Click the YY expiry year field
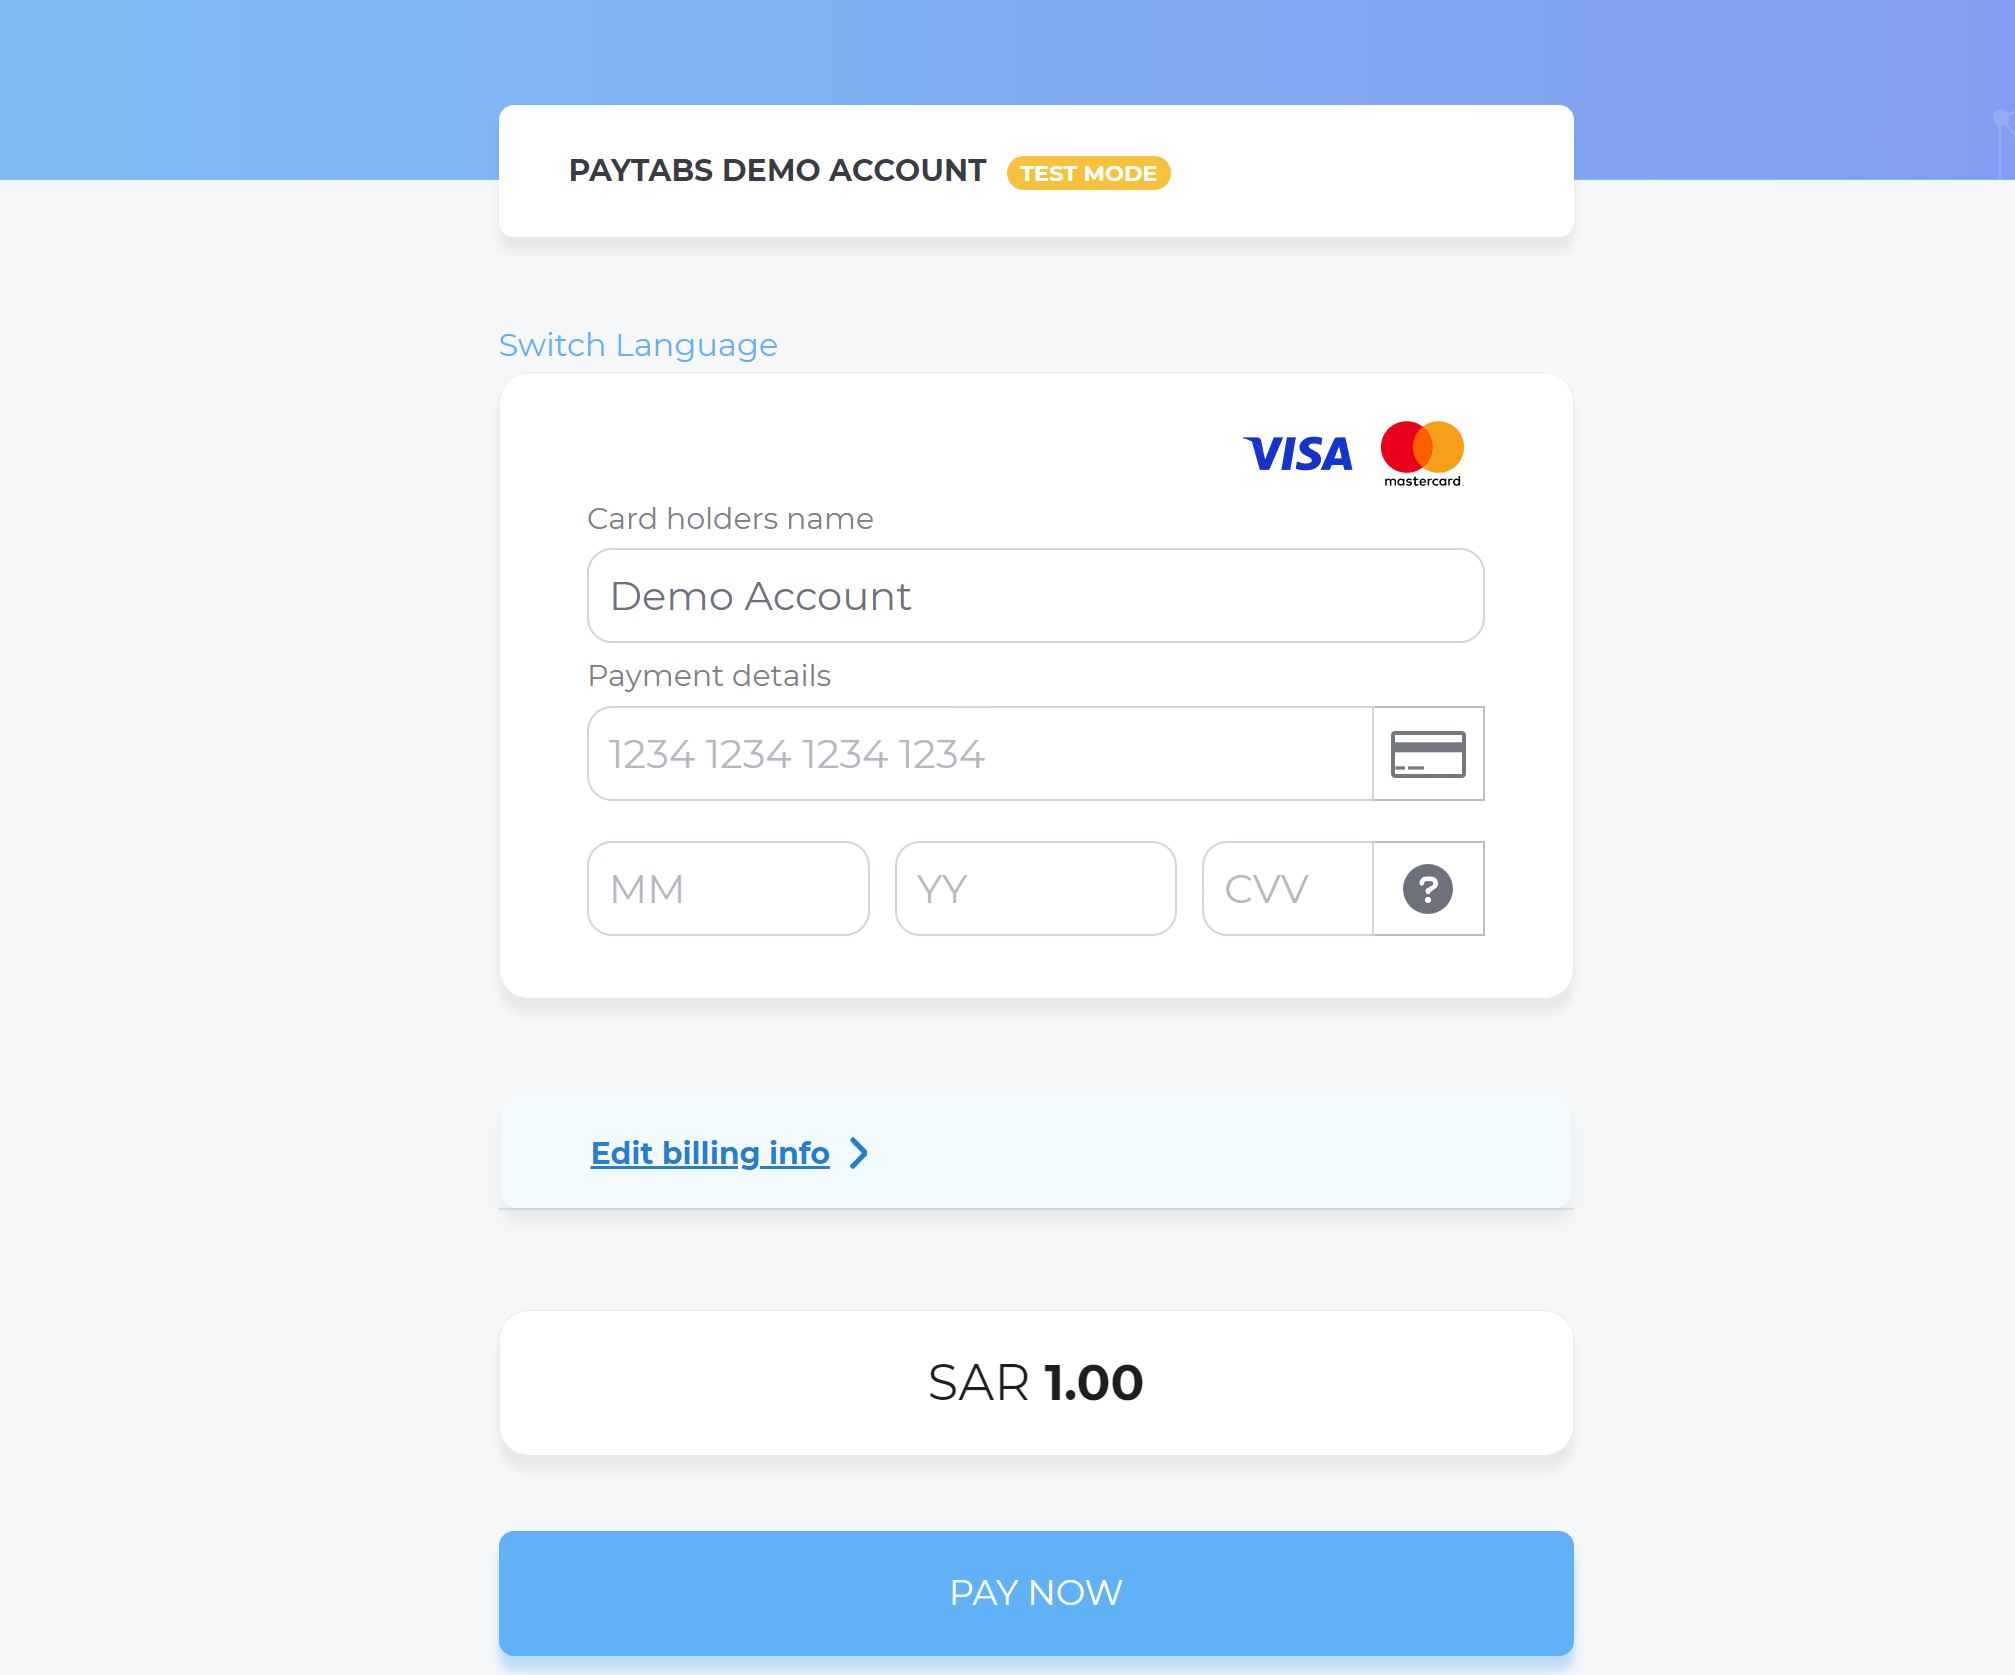The width and height of the screenshot is (2015, 1675). [1034, 887]
